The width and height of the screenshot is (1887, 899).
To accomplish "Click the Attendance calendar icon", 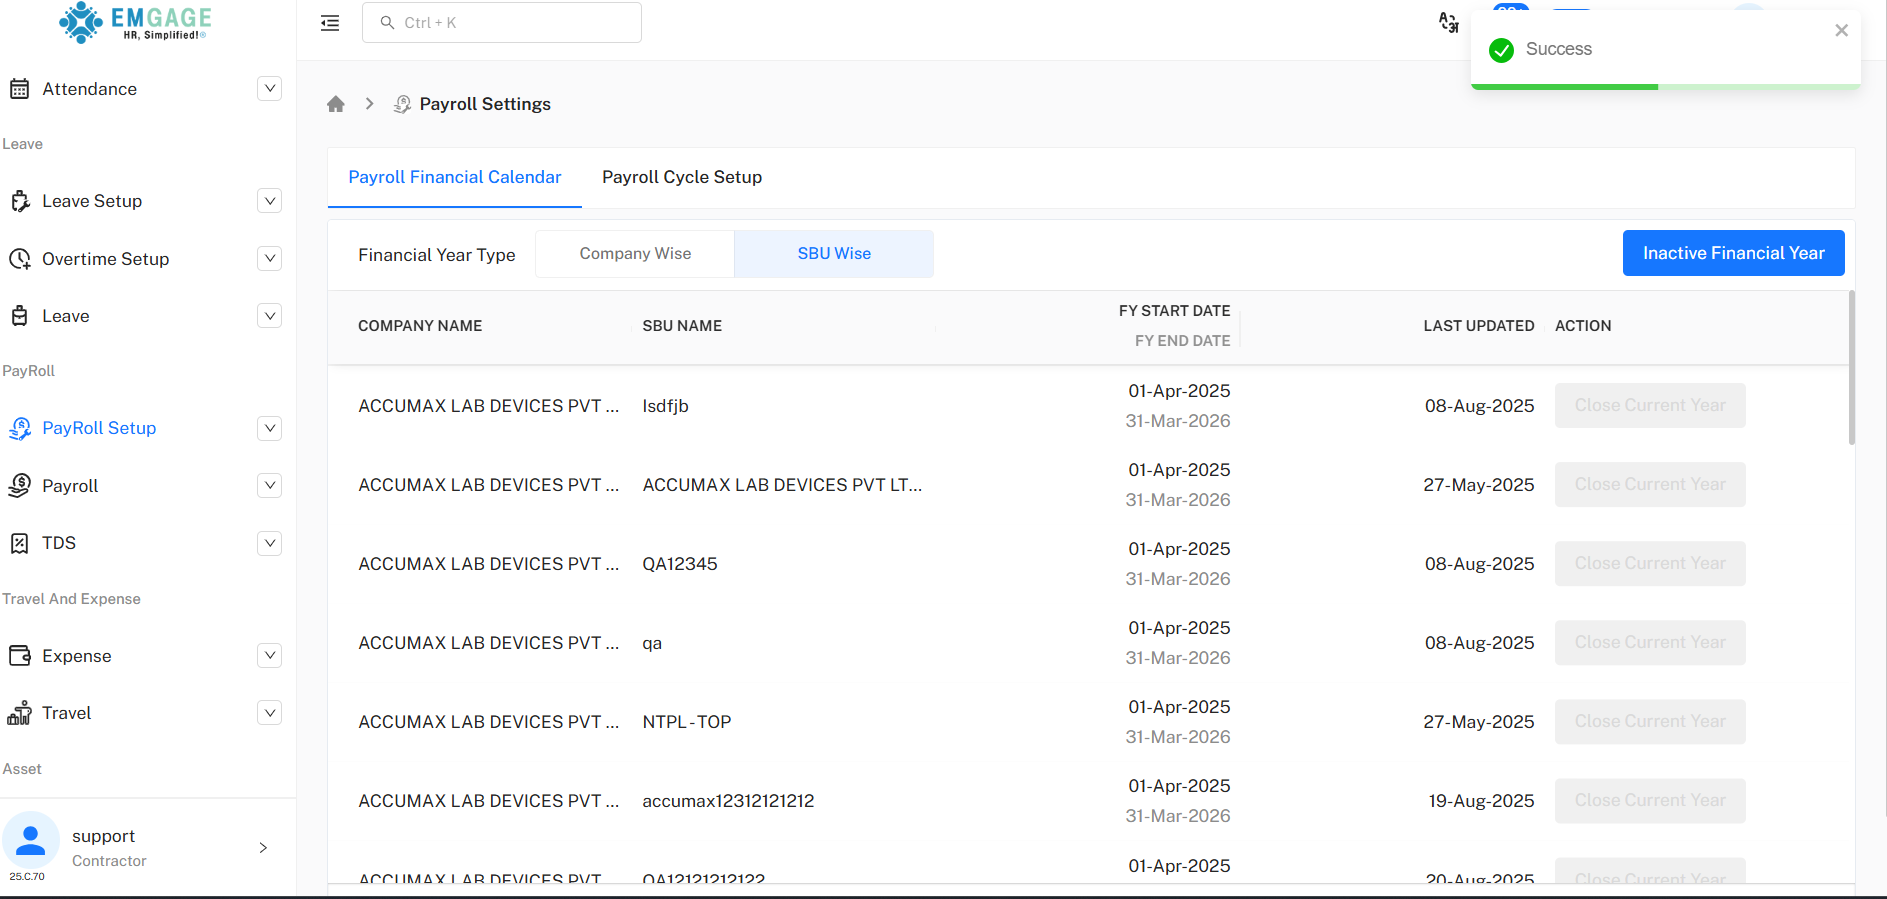I will (x=19, y=89).
